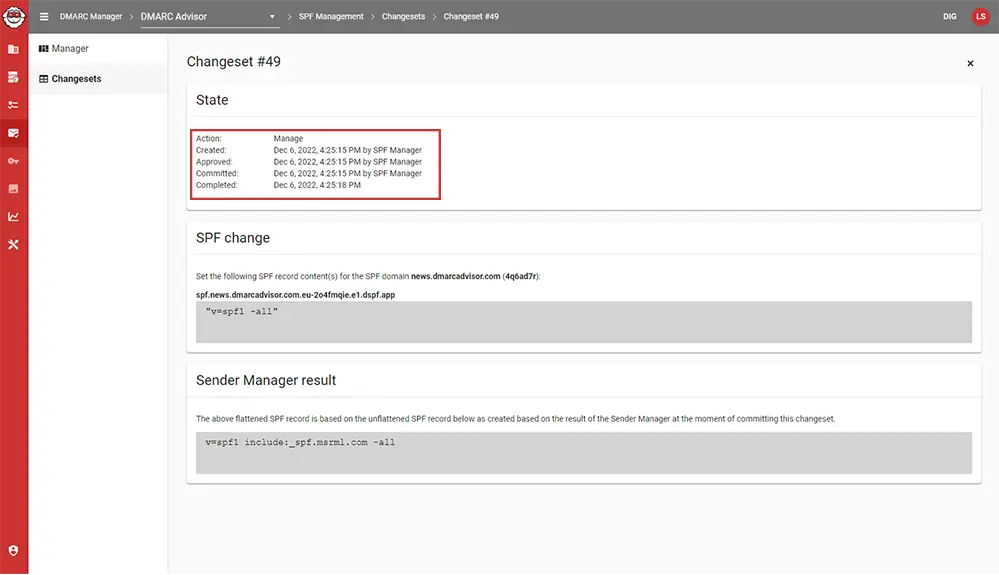The image size is (999, 575).
Task: Open the LS user avatar menu
Action: click(980, 17)
